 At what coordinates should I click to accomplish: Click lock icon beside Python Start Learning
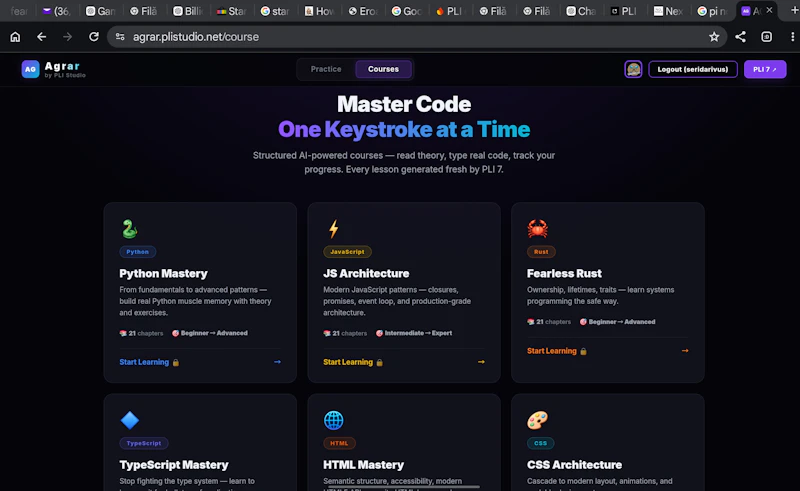(x=176, y=362)
